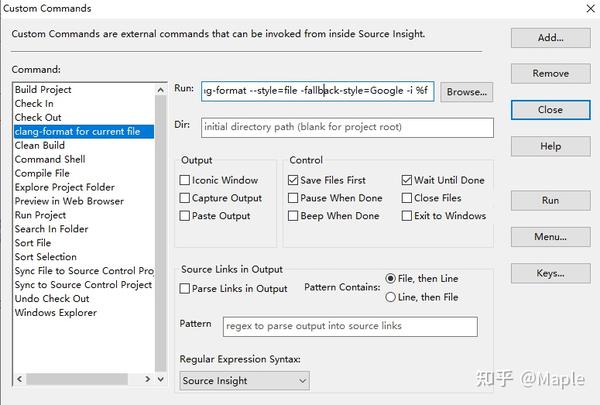Close the Custom Commands dialog with X
Viewport: 600px width, 405px height.
[590, 8]
